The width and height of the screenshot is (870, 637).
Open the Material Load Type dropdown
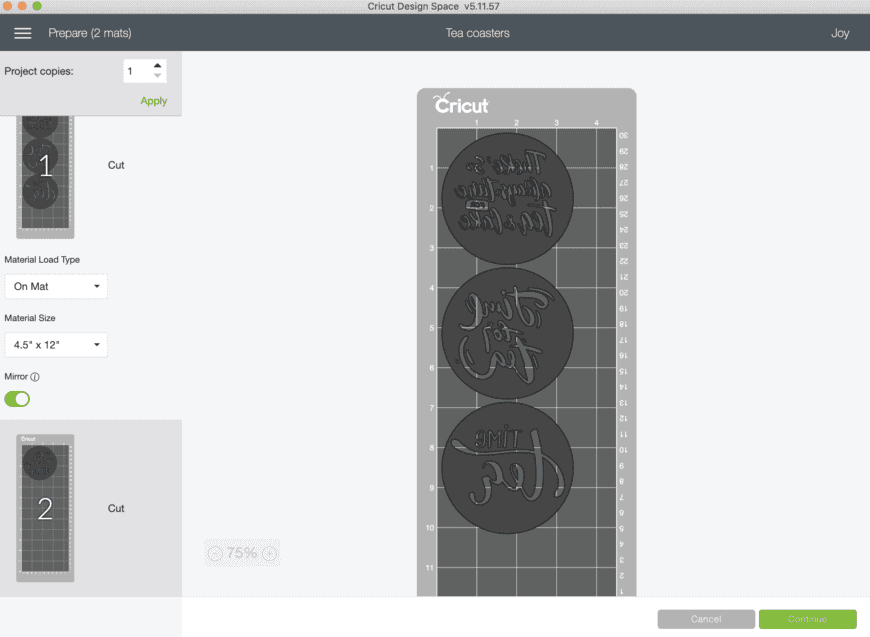(56, 286)
